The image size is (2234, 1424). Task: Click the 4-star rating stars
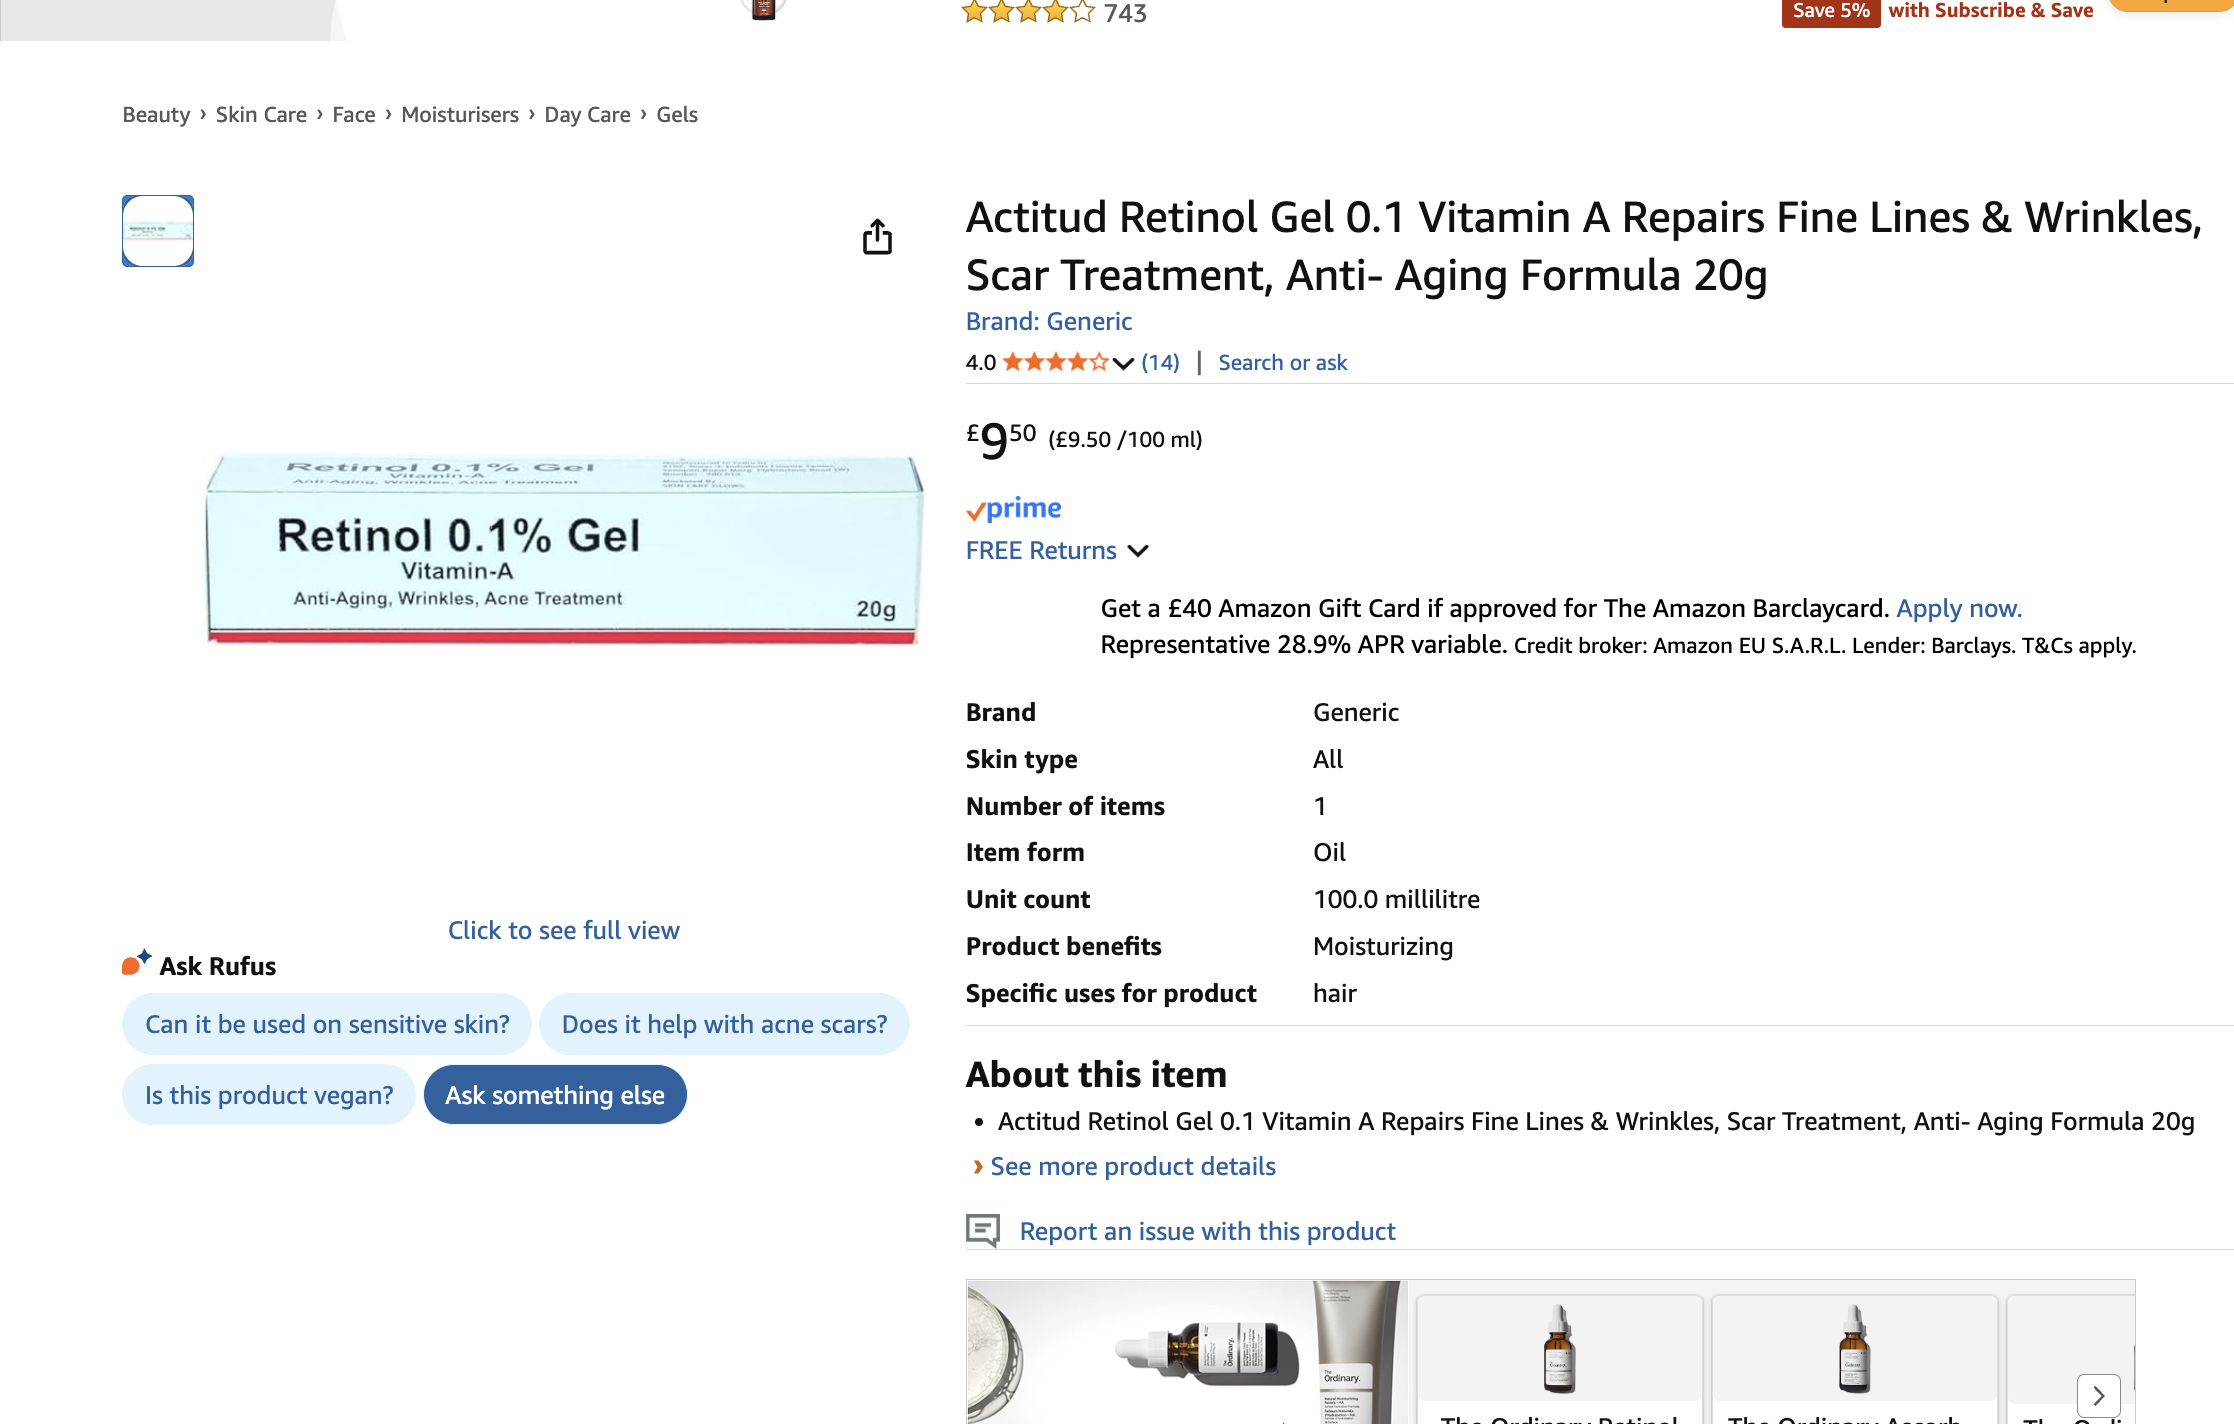pos(1055,362)
